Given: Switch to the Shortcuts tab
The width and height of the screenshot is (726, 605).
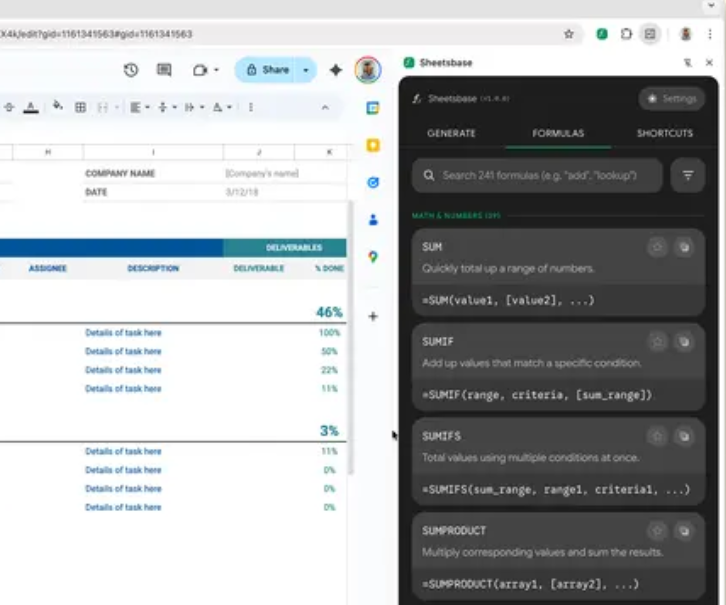Looking at the screenshot, I should point(664,133).
